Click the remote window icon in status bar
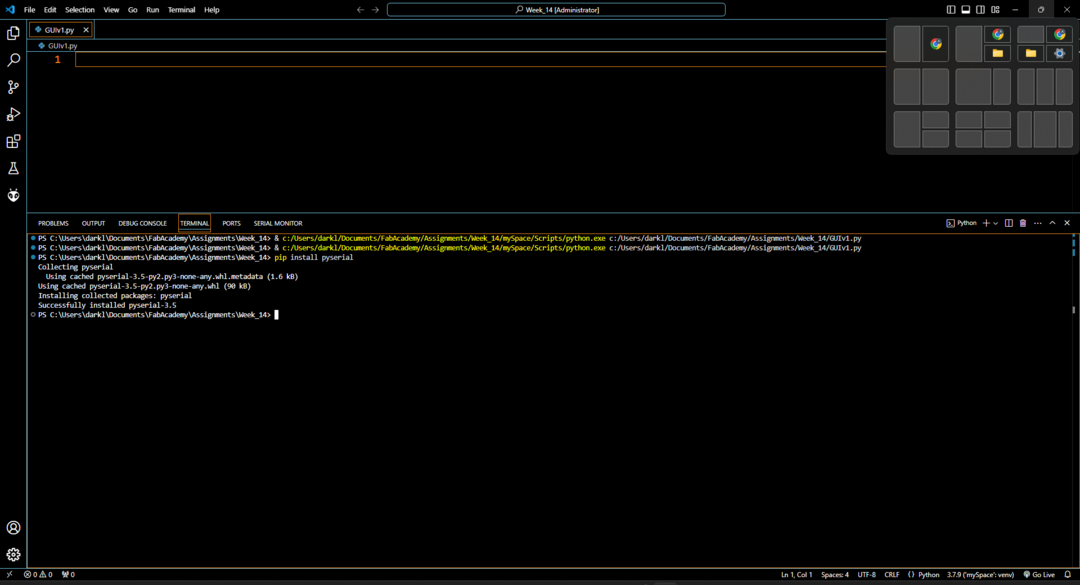Image resolution: width=1080 pixels, height=585 pixels. tap(10, 575)
